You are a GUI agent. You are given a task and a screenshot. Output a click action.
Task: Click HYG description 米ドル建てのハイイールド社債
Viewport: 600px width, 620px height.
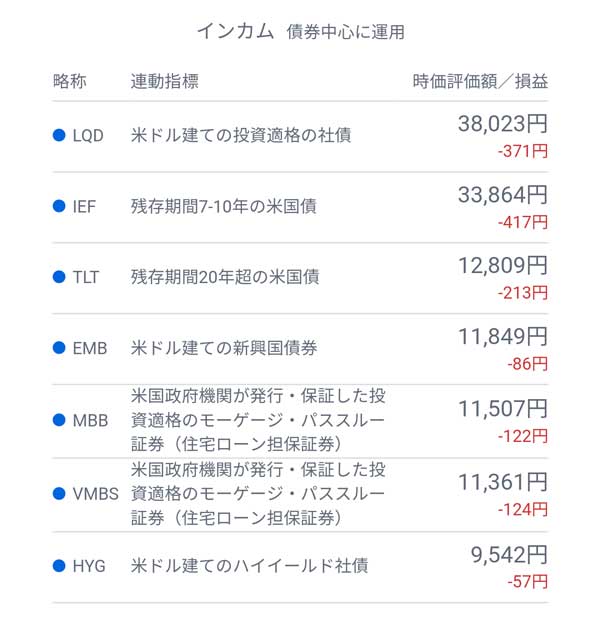click(x=250, y=566)
